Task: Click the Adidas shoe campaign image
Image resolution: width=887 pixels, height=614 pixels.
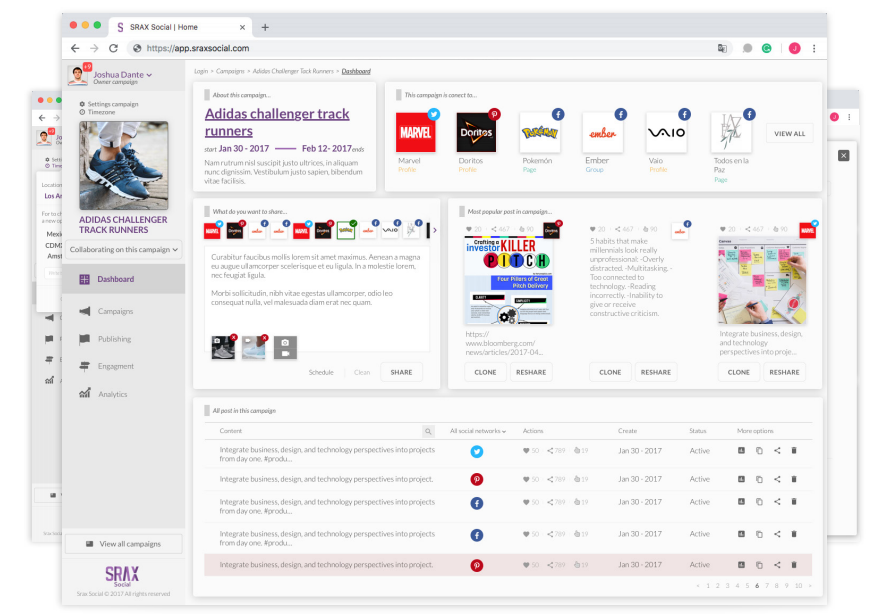Action: click(124, 165)
